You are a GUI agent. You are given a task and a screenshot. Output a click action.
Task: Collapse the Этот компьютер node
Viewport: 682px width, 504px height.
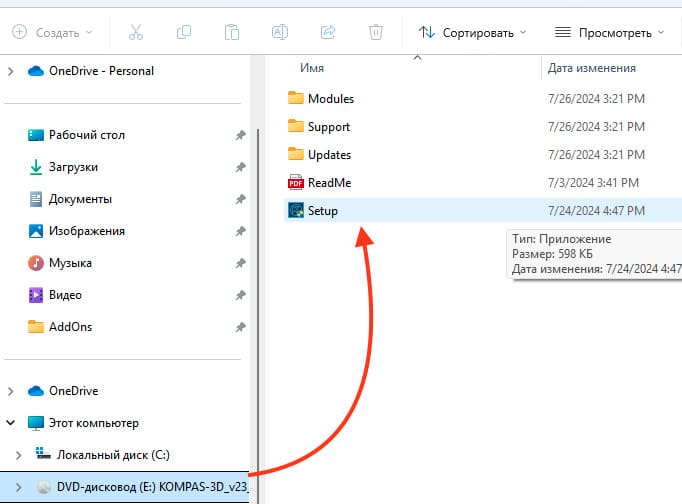click(10, 423)
